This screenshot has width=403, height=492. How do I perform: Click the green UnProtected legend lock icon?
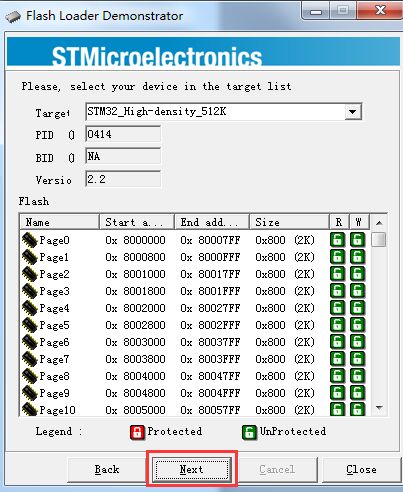point(249,432)
